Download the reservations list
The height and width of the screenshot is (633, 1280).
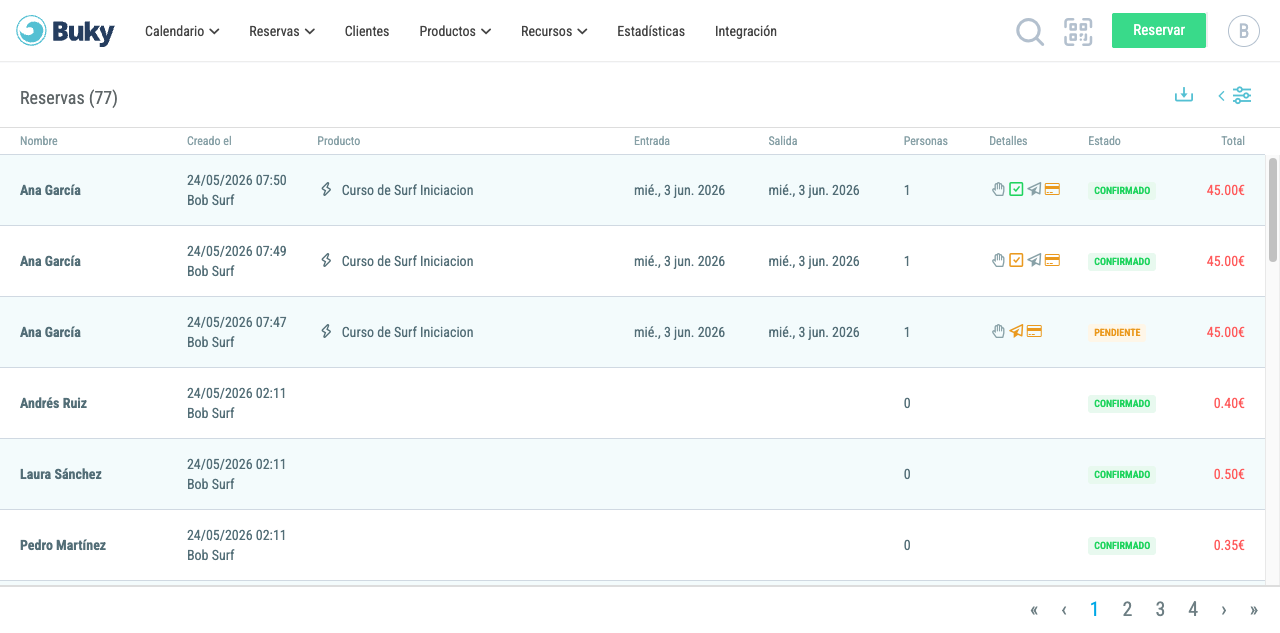point(1184,95)
